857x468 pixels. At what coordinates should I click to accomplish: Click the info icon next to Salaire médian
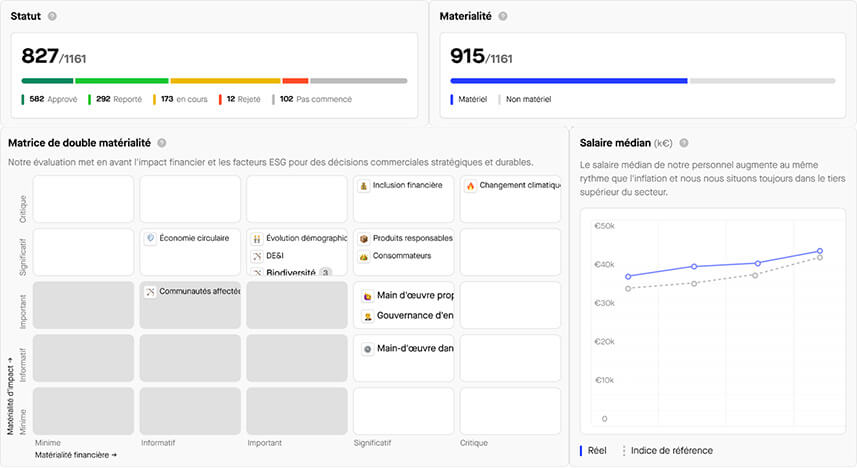684,143
